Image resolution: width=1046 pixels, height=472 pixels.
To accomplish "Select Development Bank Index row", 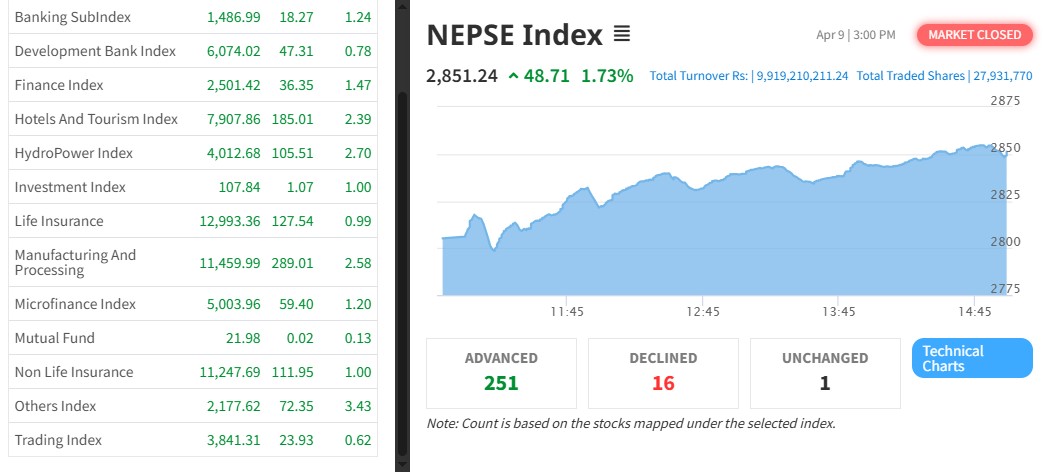I will pos(95,51).
